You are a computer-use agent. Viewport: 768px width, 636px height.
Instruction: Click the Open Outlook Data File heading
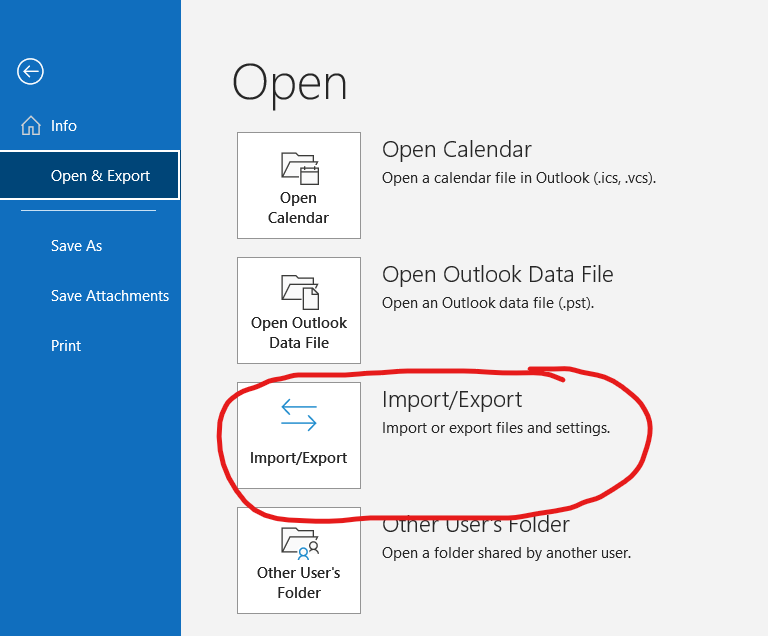click(497, 275)
